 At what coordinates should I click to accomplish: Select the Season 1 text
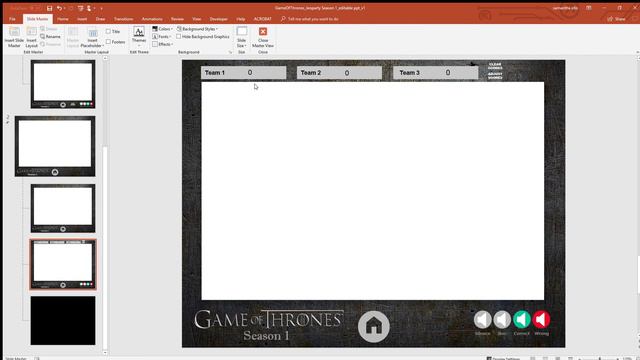pyautogui.click(x=267, y=336)
